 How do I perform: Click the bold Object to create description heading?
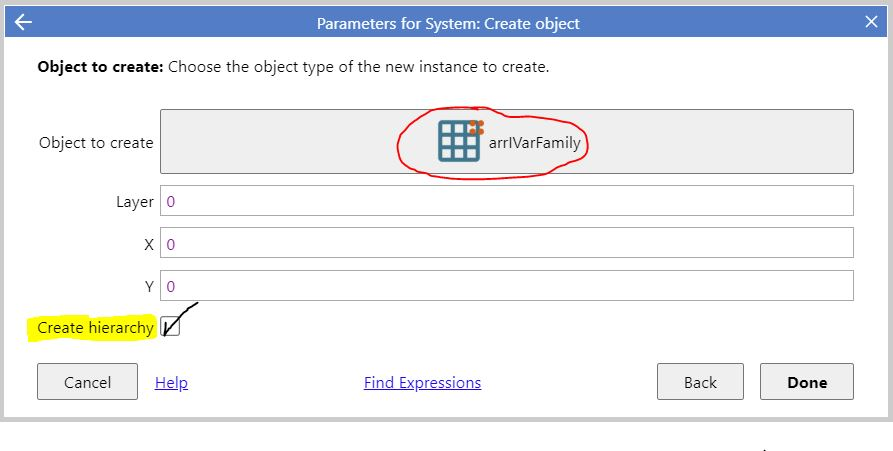100,67
